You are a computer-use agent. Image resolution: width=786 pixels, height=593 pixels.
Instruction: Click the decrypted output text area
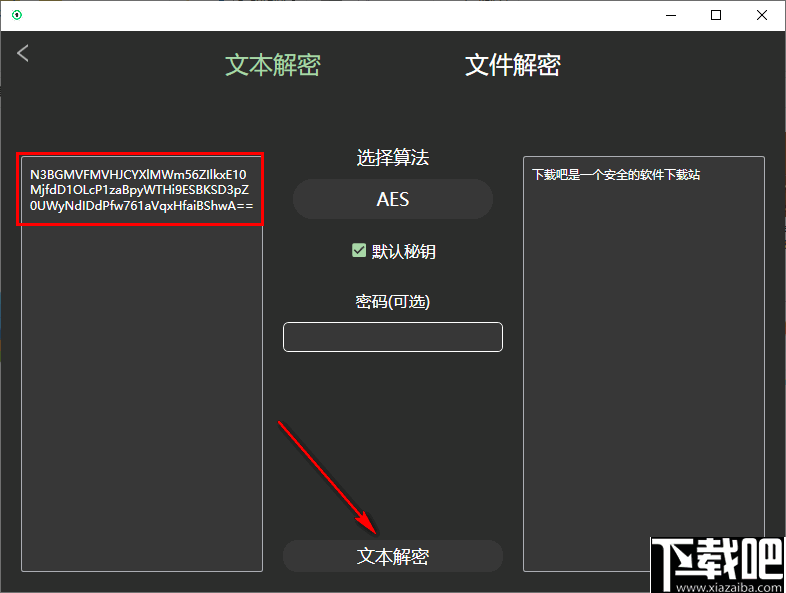tap(644, 364)
